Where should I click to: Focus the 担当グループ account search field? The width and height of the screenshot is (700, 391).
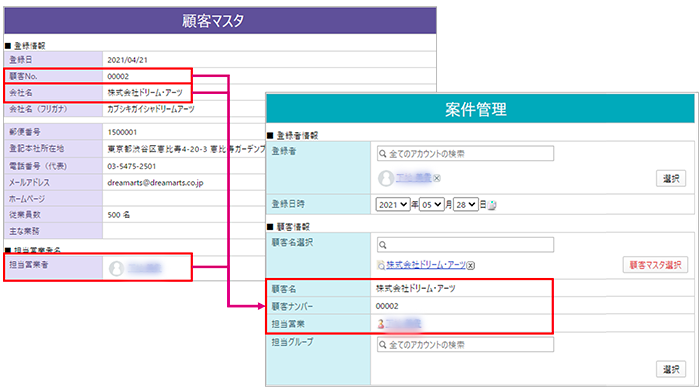(x=465, y=345)
